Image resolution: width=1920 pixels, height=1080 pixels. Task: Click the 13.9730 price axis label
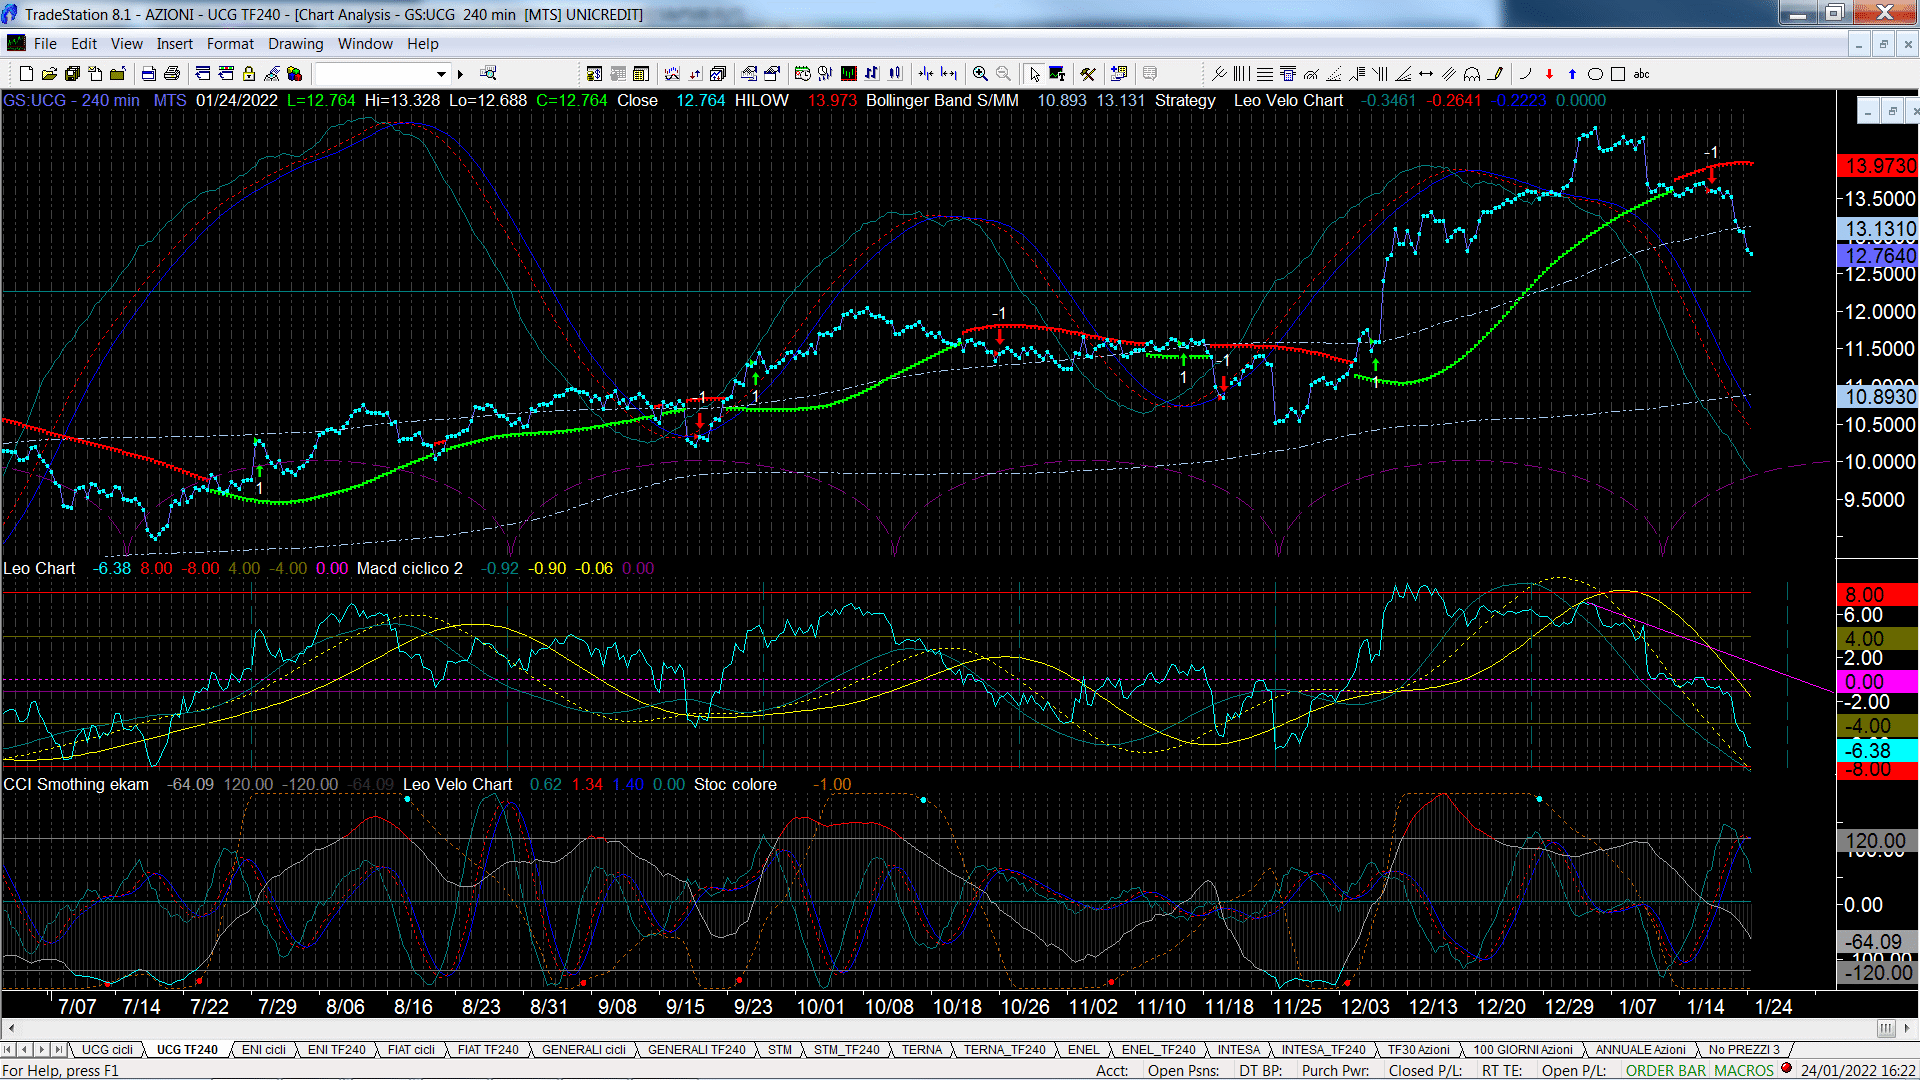click(1879, 166)
